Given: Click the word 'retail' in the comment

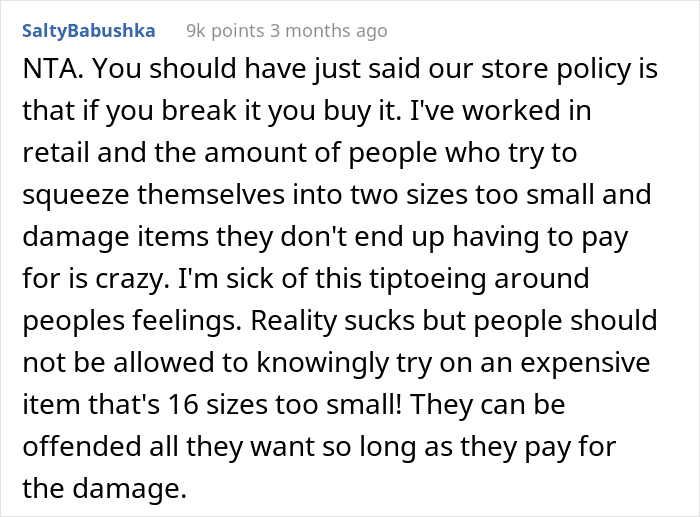Looking at the screenshot, I should 56,152.
